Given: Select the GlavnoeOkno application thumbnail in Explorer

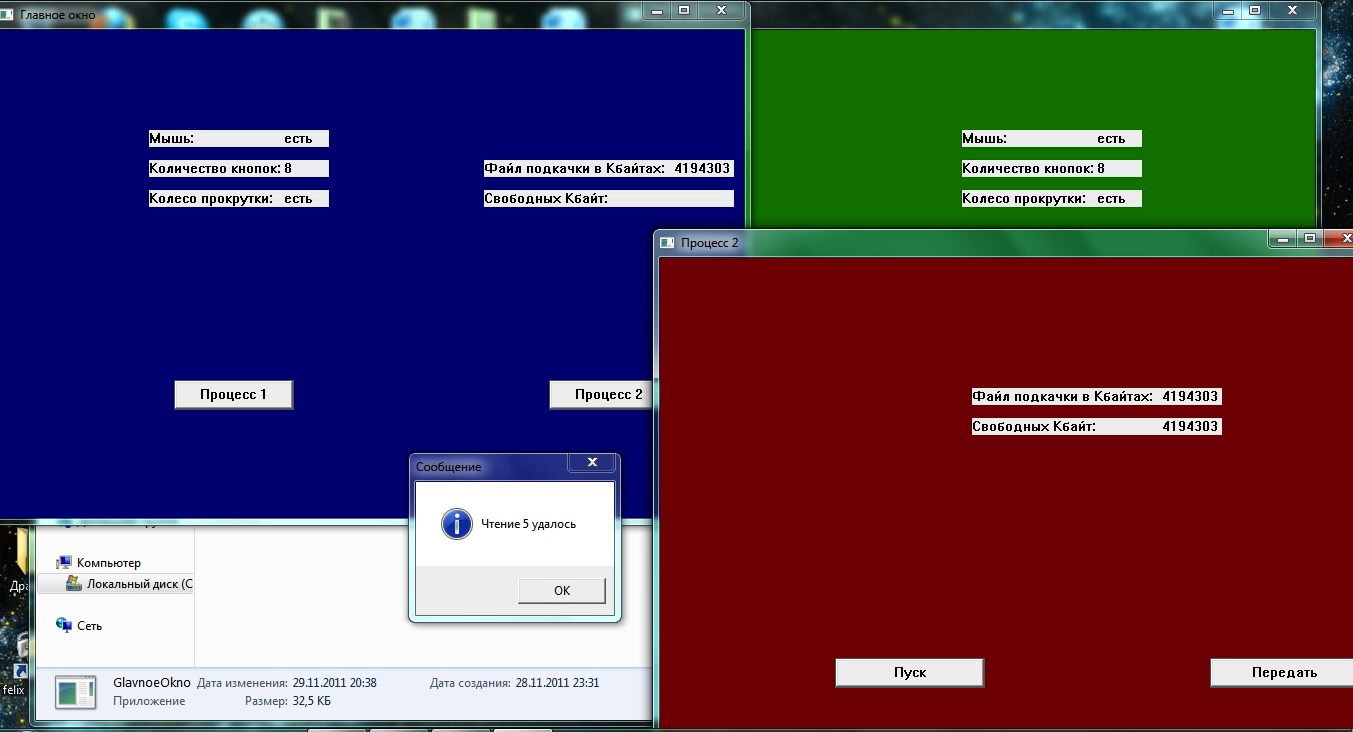Looking at the screenshot, I should point(76,692).
